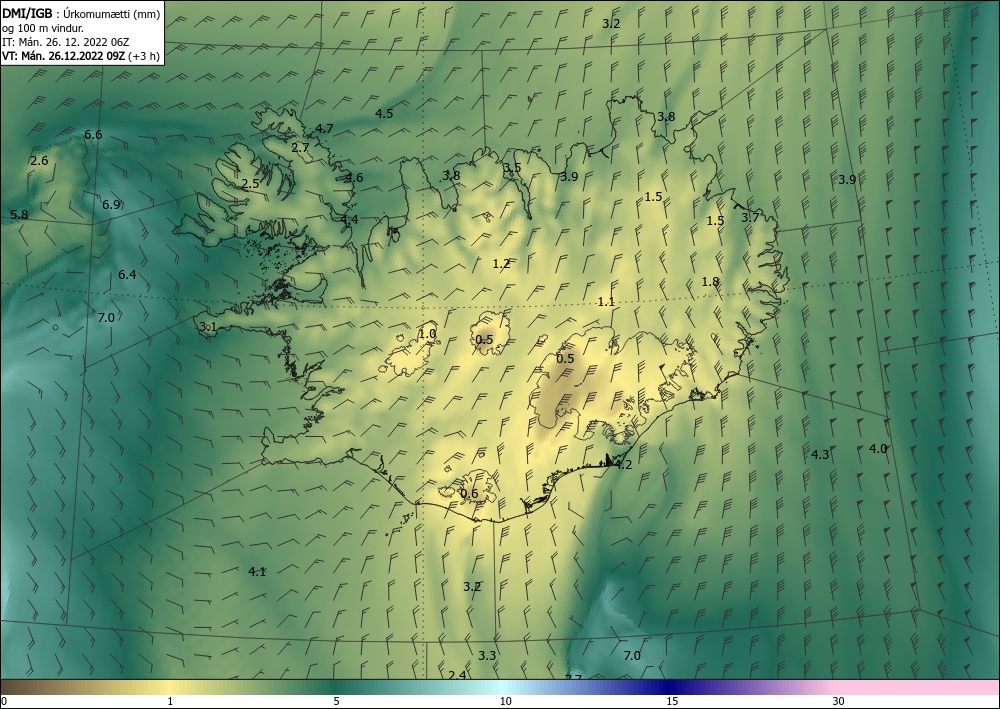Click the '4.6' map value
Screen dimensions: 1000x709
coord(354,177)
